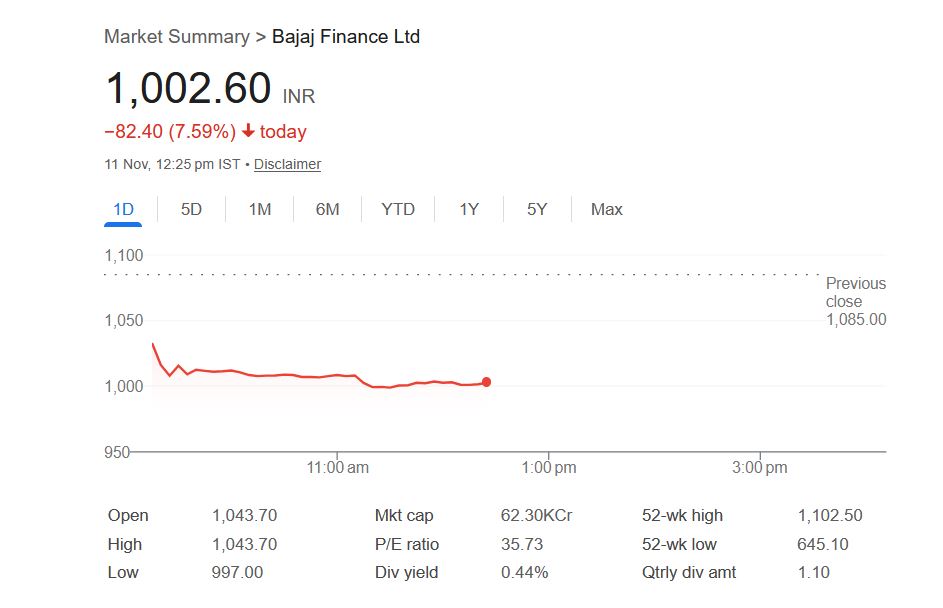Select the 1D time range tab
This screenshot has height=608, width=943.
tap(123, 209)
